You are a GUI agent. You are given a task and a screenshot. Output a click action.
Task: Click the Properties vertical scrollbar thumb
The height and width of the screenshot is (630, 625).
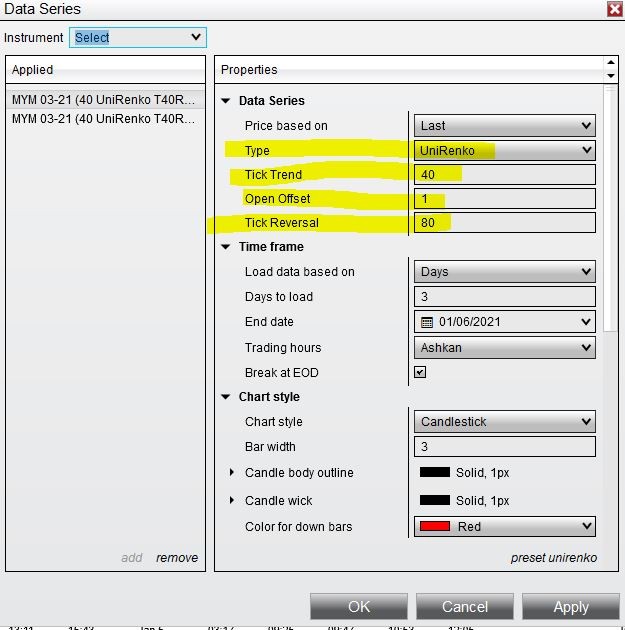point(610,208)
